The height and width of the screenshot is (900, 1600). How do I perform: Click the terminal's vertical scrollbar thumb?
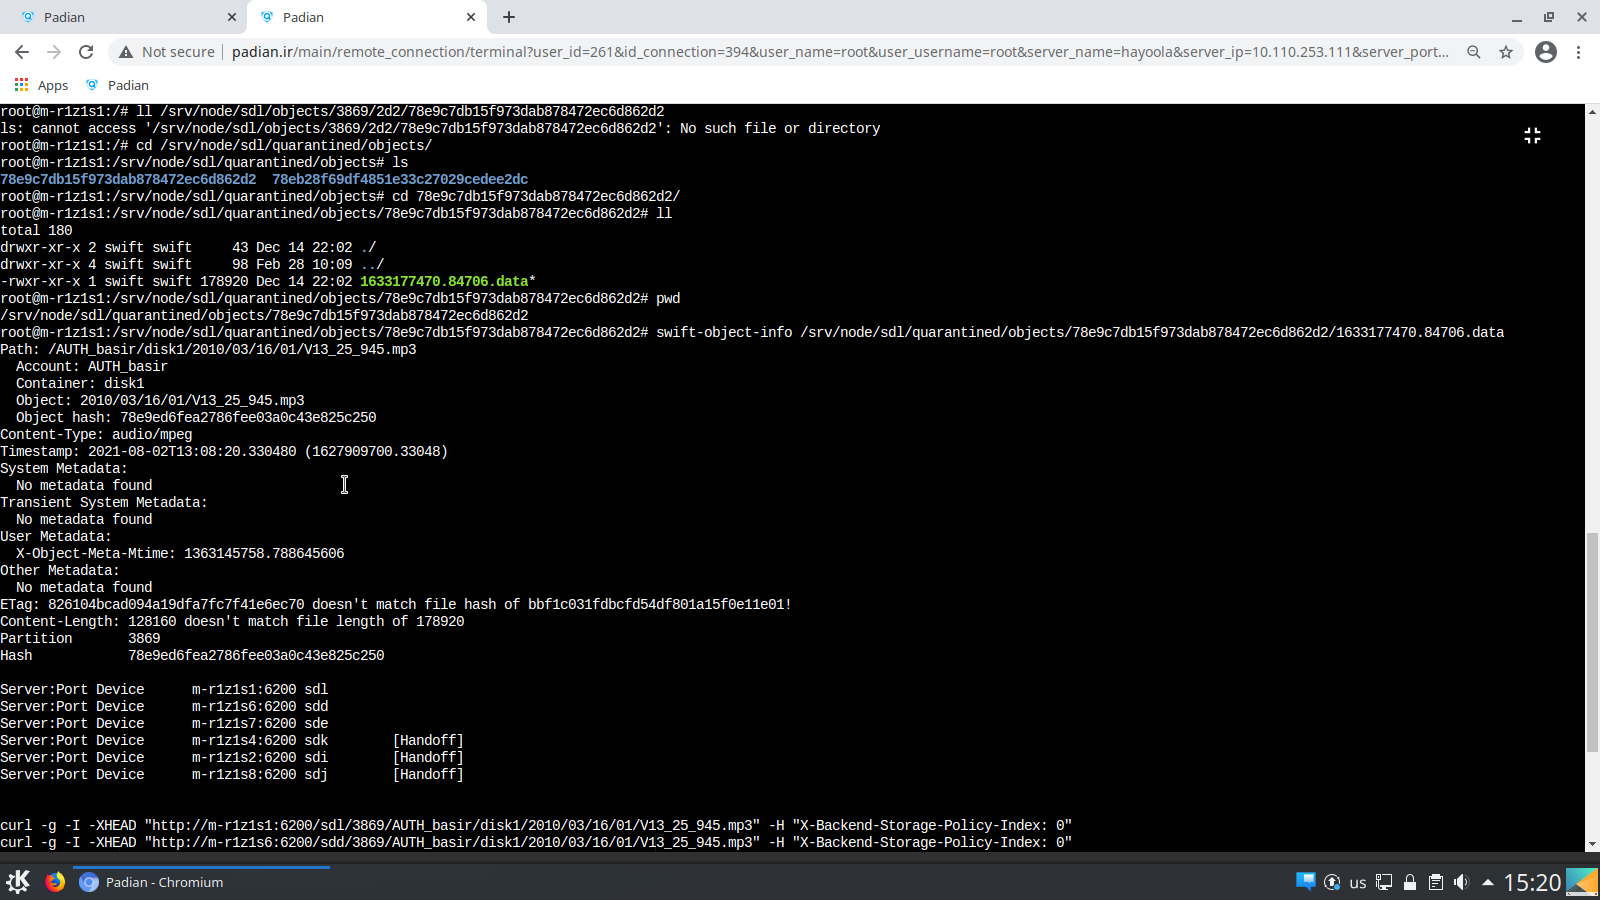click(x=1592, y=643)
